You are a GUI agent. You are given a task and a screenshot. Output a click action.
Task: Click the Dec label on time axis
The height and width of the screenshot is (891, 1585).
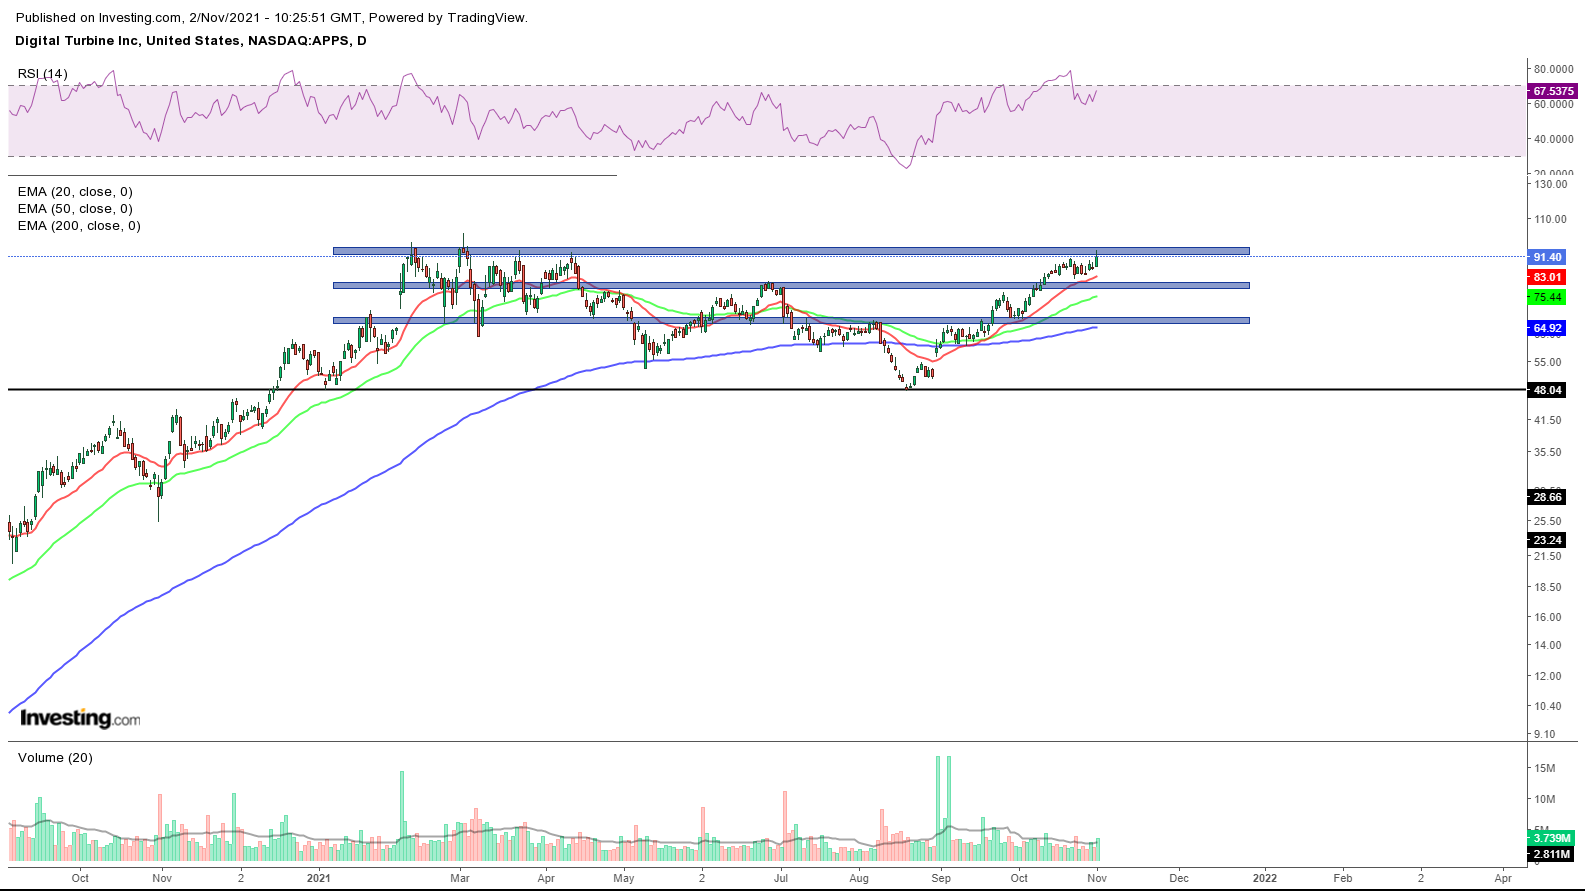coord(1179,878)
